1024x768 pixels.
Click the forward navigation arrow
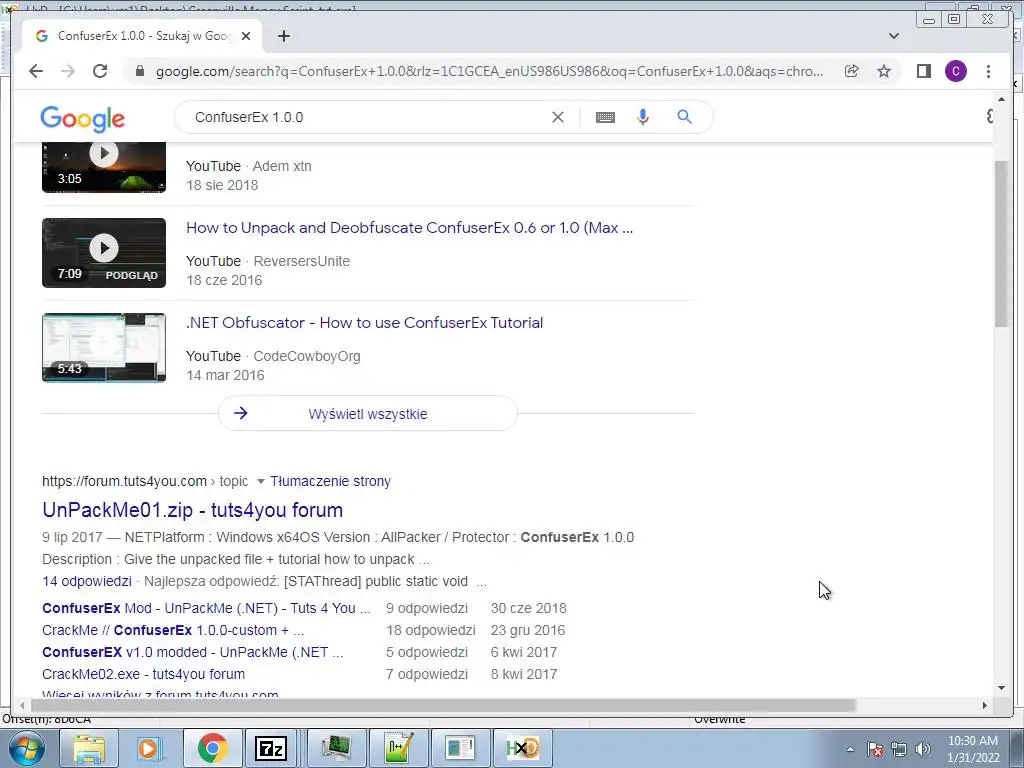click(x=68, y=71)
